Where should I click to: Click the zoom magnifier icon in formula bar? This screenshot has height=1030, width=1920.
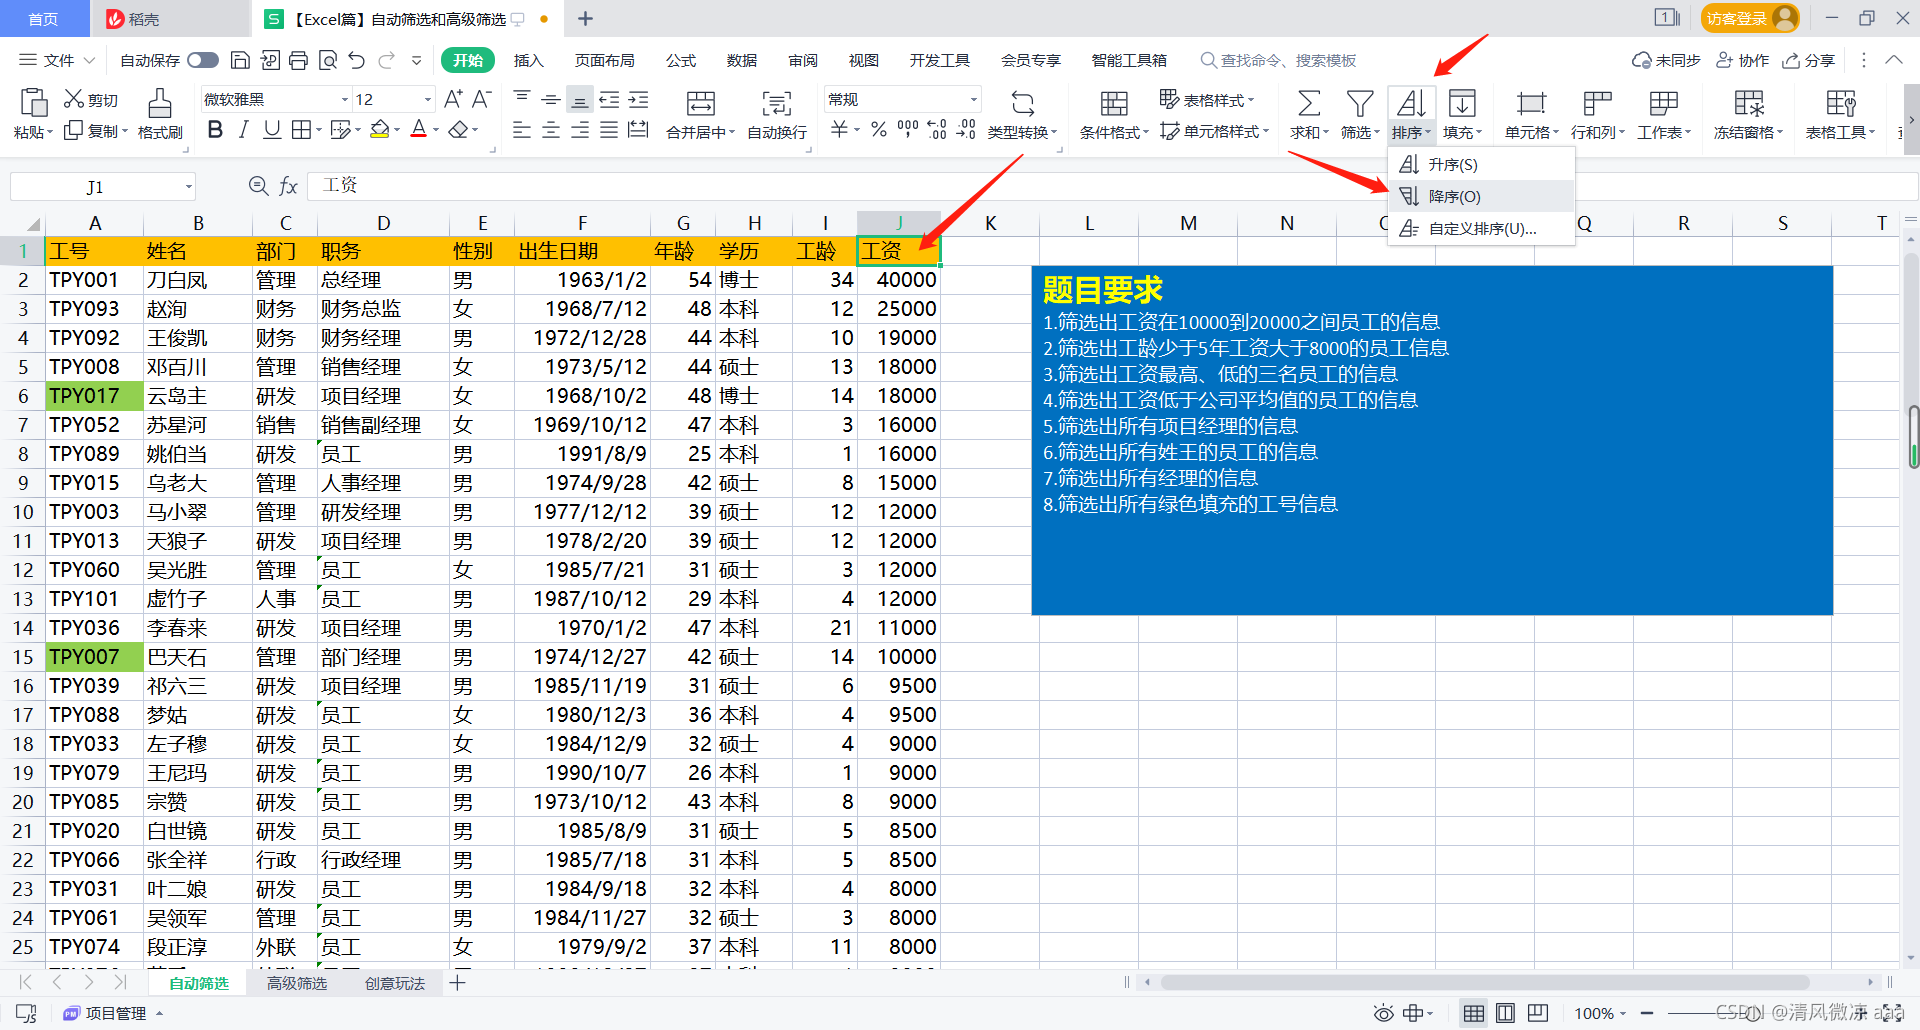point(258,186)
